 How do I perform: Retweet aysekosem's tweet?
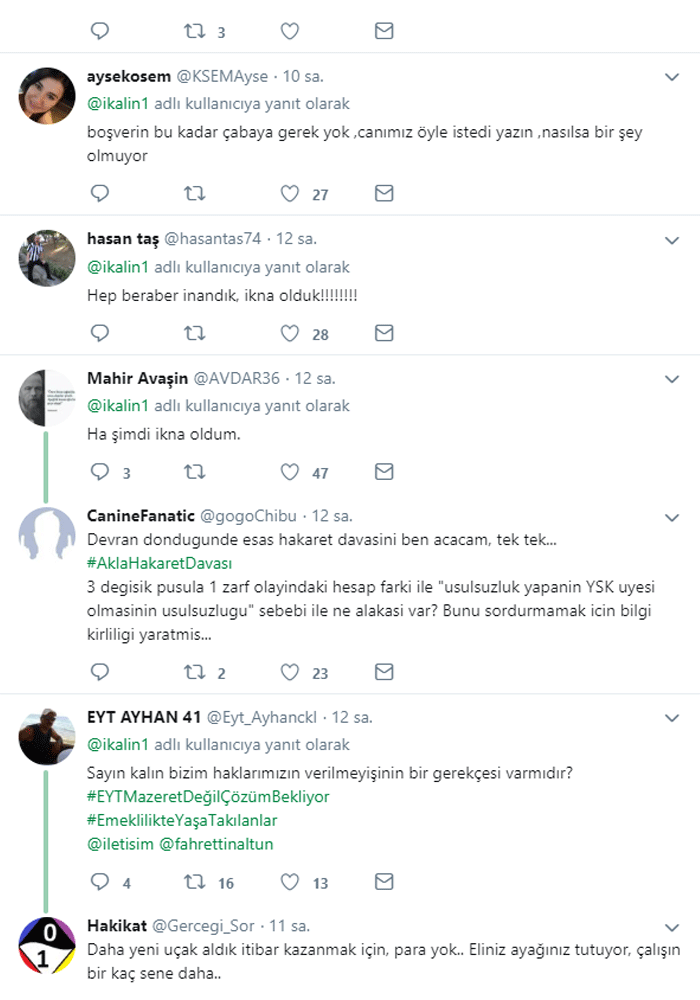click(x=195, y=193)
